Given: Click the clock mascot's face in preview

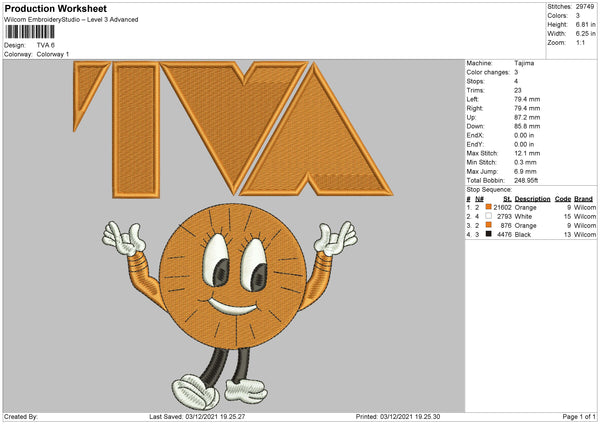Looking at the screenshot, I should point(233,276).
